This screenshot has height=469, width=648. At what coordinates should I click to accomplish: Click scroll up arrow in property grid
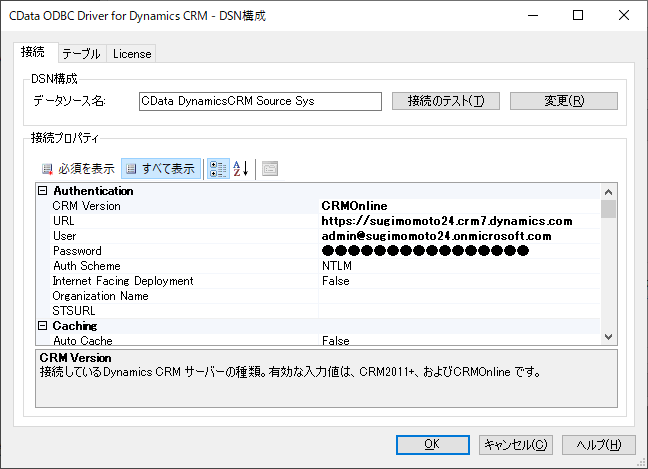(x=608, y=192)
